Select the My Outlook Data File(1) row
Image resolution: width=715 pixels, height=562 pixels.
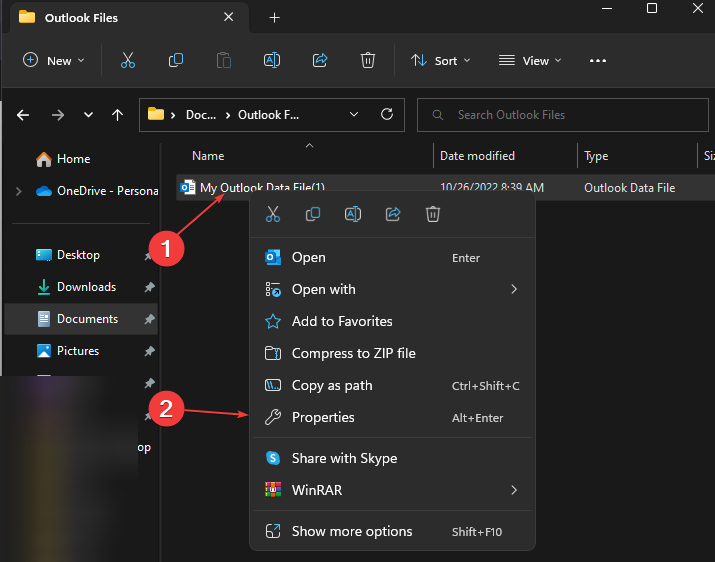click(446, 187)
